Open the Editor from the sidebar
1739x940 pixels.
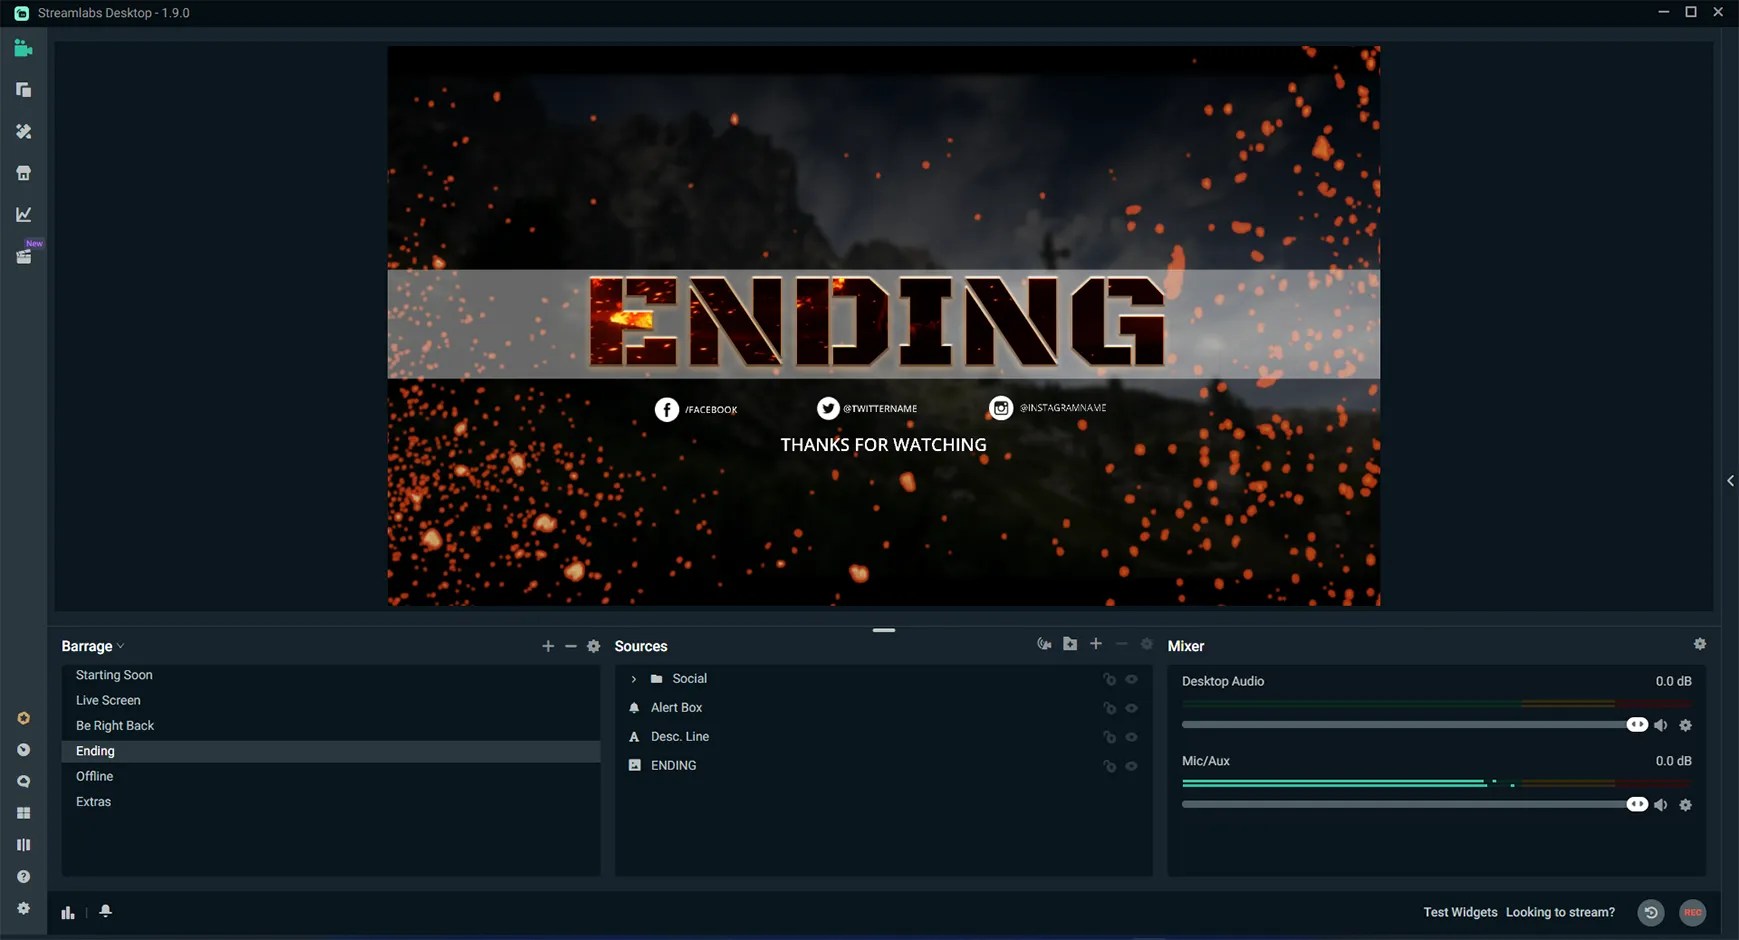coord(24,48)
